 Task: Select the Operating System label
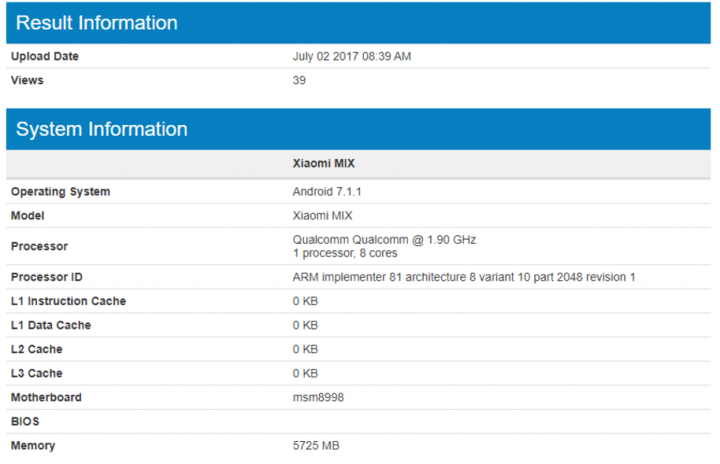tap(61, 192)
